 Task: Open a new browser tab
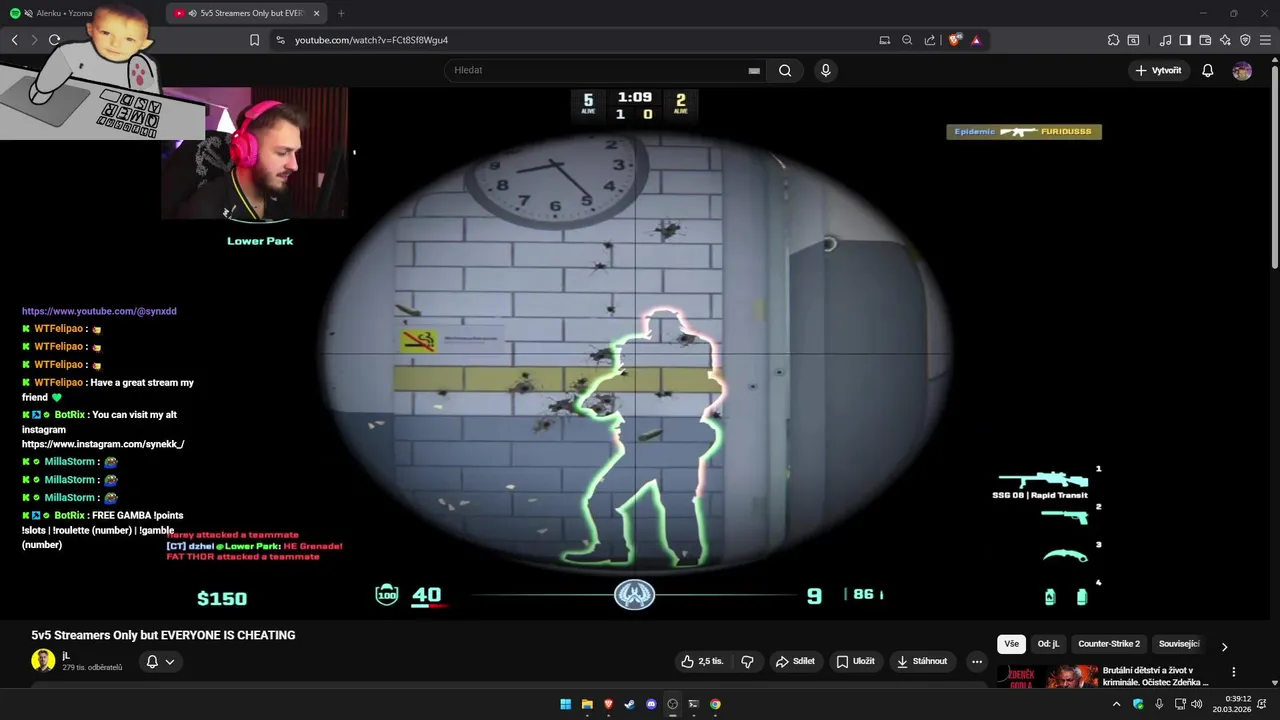point(341,13)
